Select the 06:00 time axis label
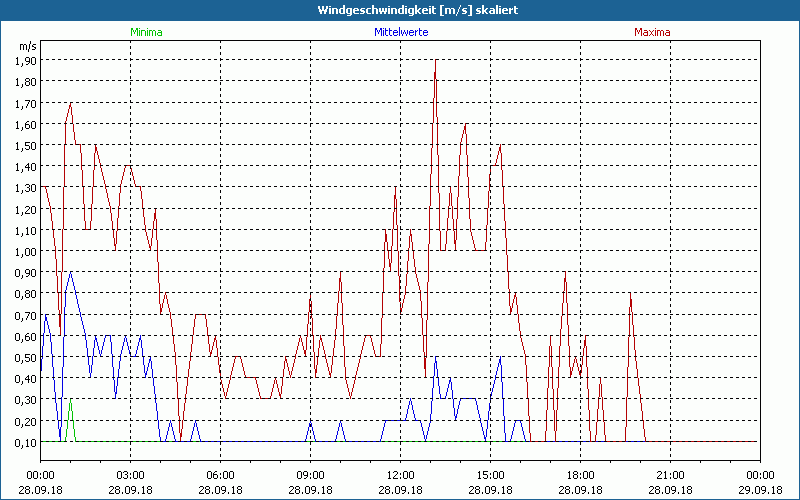Viewport: 800px width, 500px height. [220, 475]
